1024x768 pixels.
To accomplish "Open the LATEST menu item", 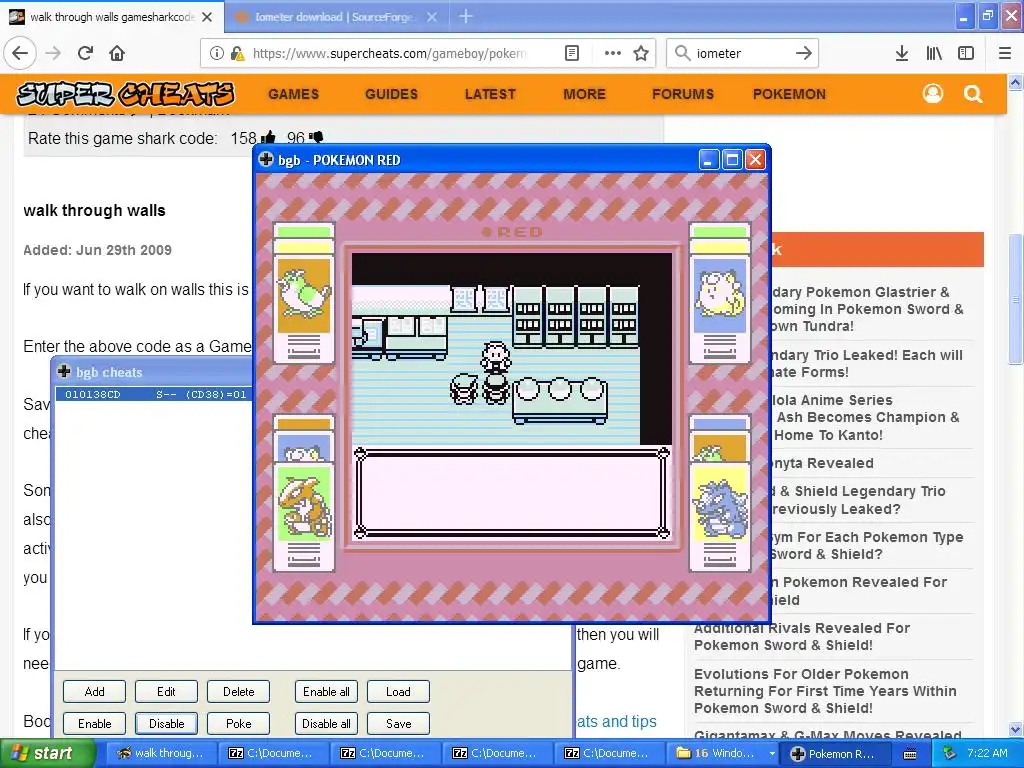I will [x=490, y=94].
